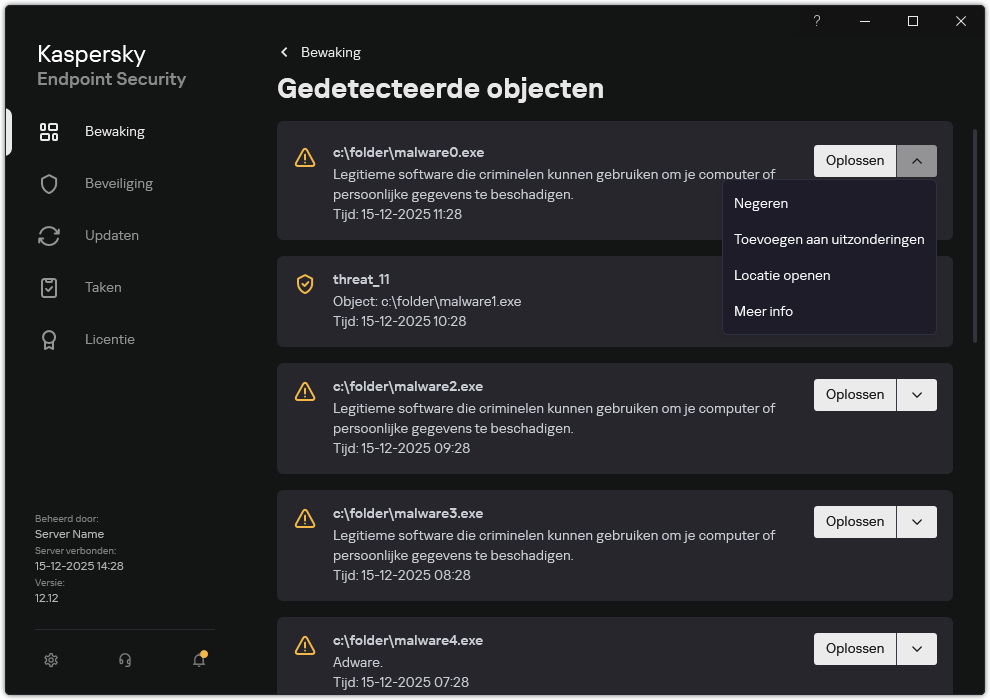Click the green check icon beside threat_11
Screen dimensions: 990x700
pos(305,285)
